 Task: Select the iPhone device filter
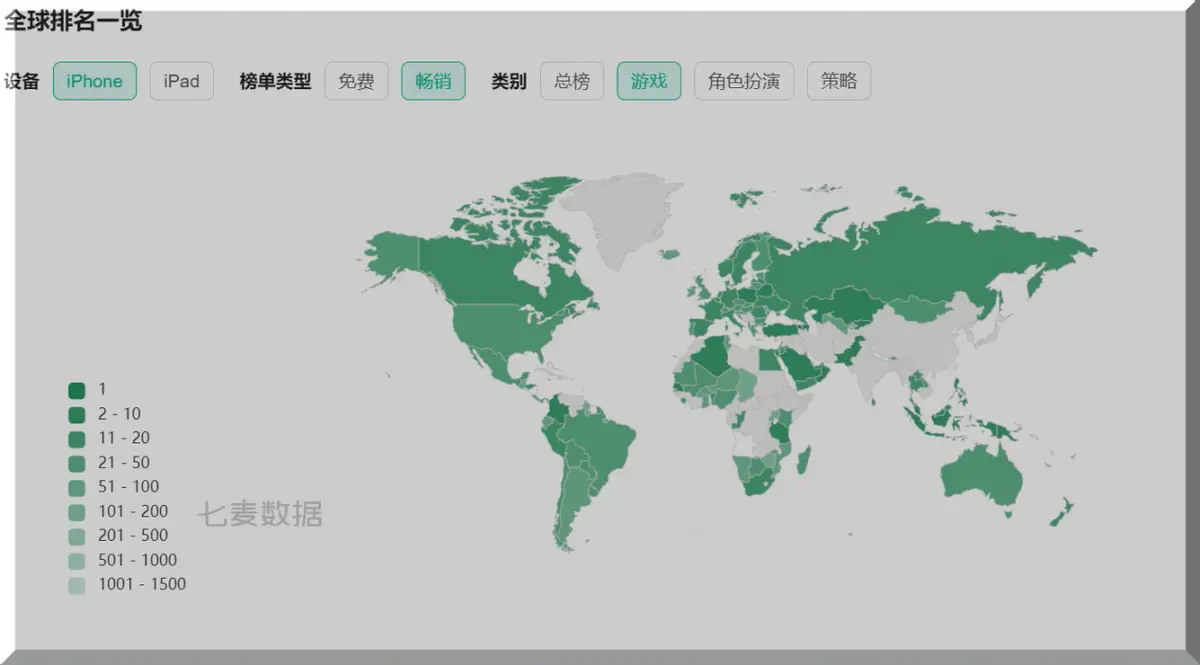(x=94, y=81)
